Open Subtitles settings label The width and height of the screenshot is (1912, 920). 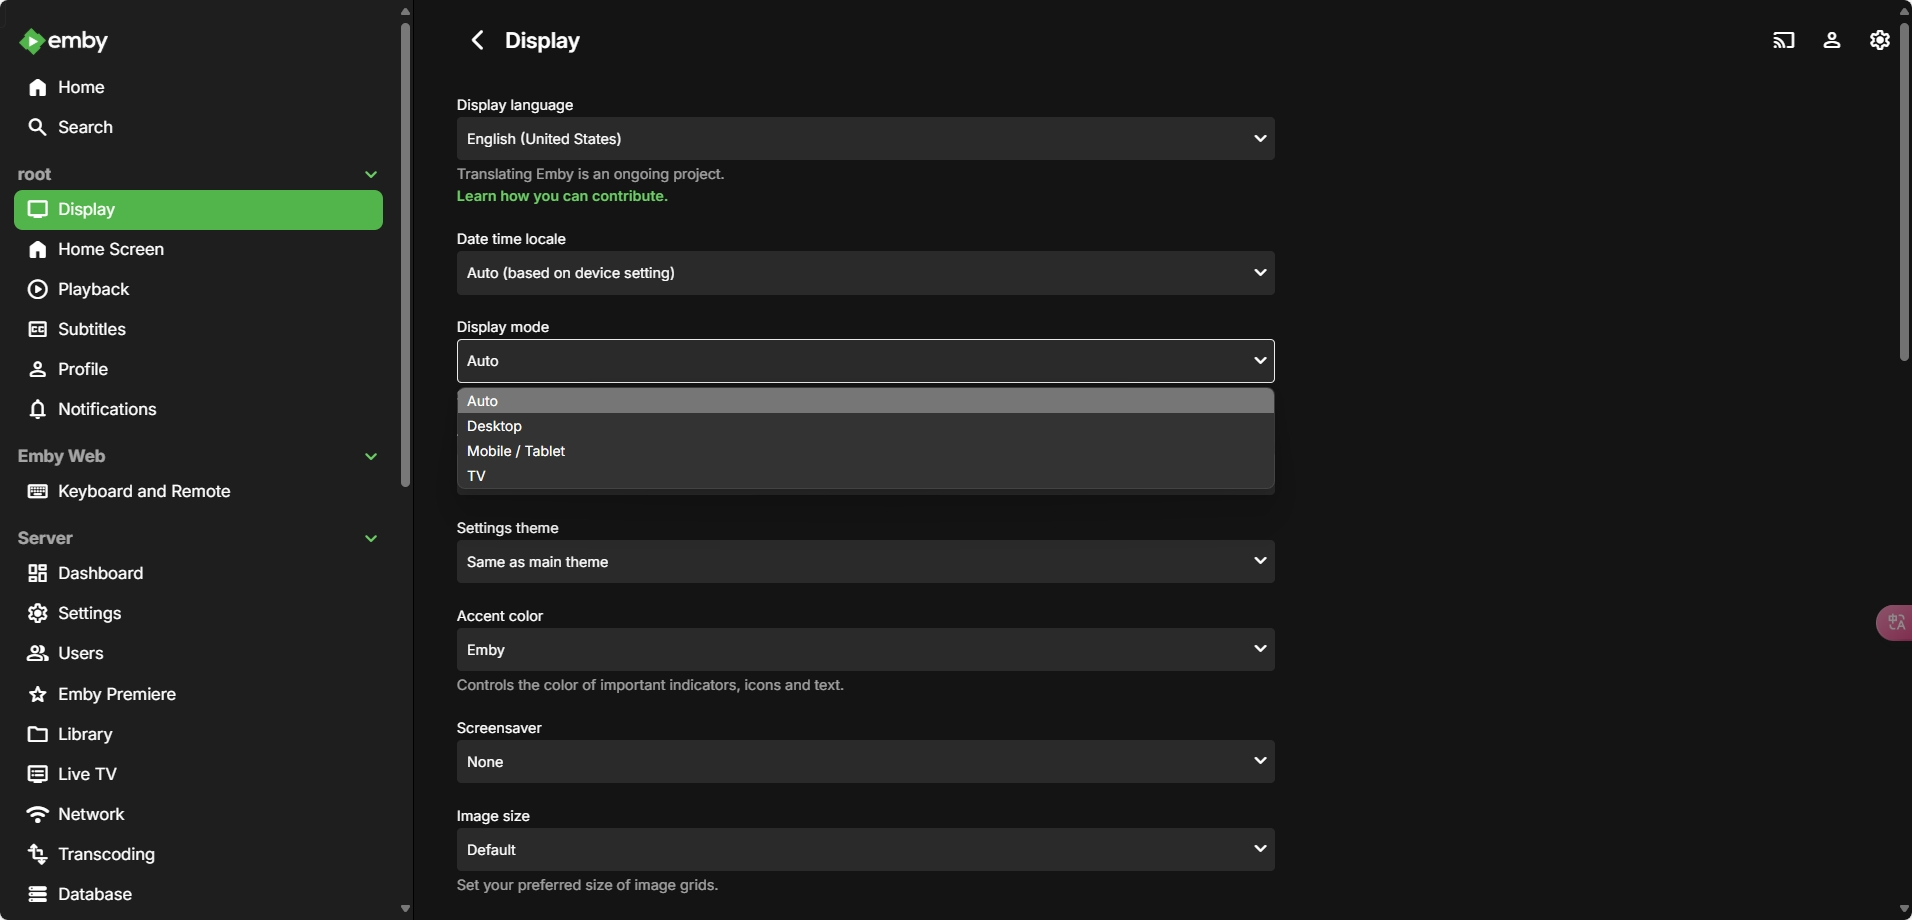pyautogui.click(x=92, y=330)
